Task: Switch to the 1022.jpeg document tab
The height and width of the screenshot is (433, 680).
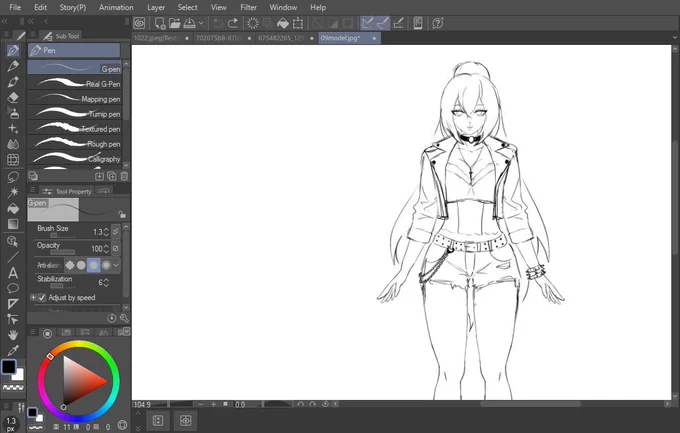Action: (161, 38)
